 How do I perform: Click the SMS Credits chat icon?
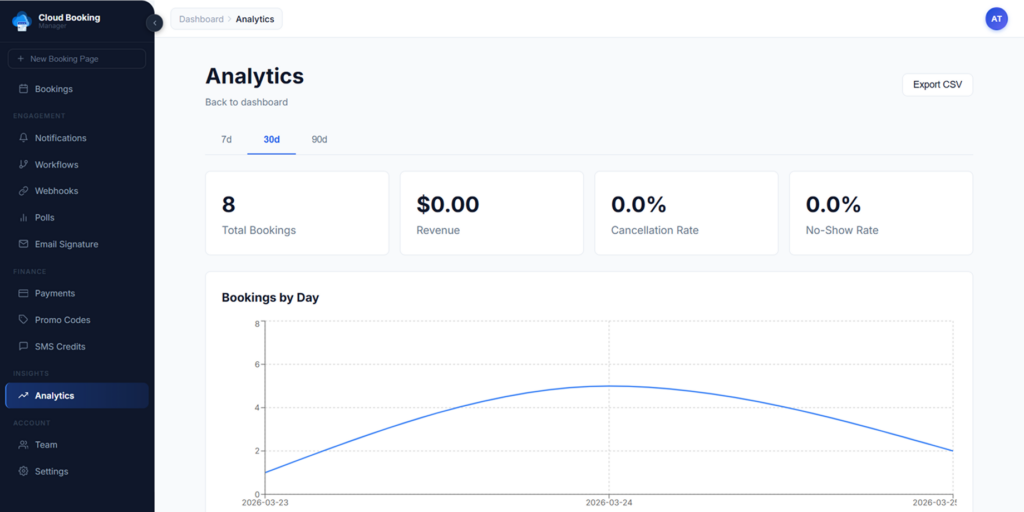(23, 347)
